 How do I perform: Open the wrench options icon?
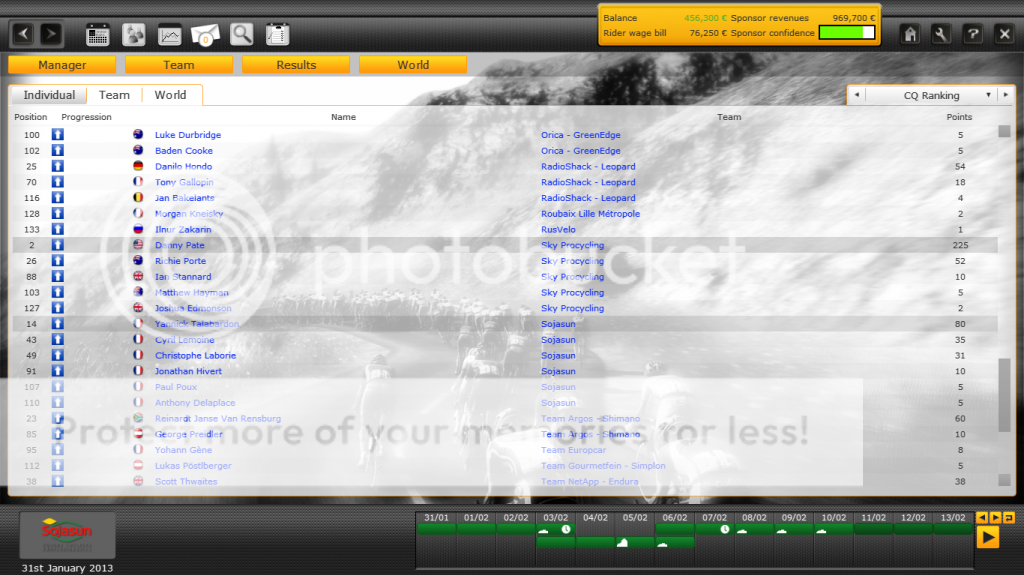[x=941, y=34]
